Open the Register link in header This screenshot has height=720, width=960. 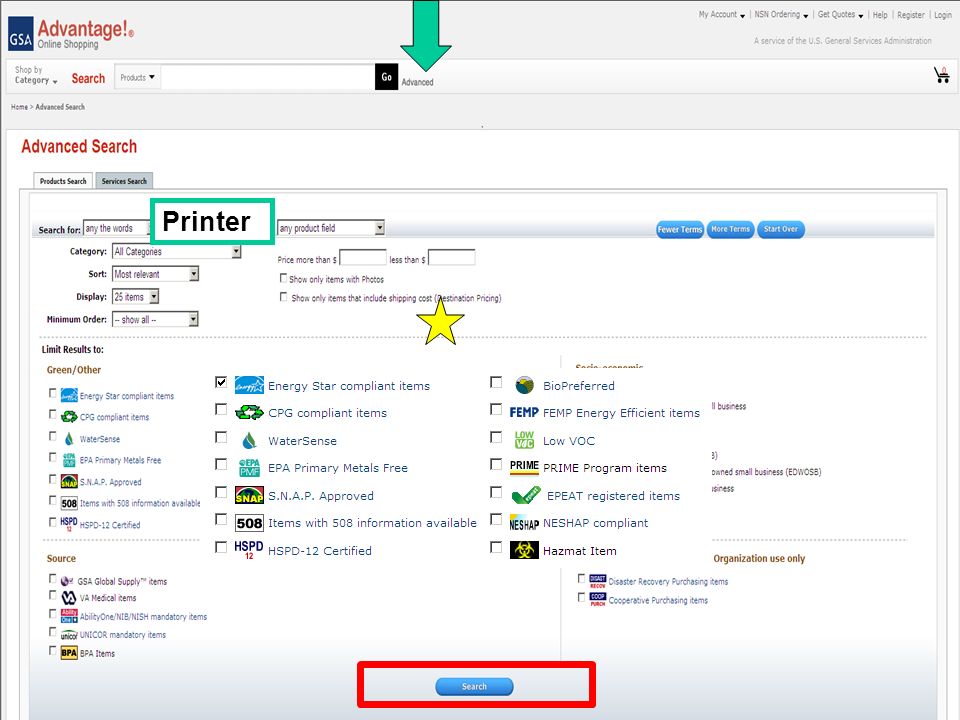(910, 15)
